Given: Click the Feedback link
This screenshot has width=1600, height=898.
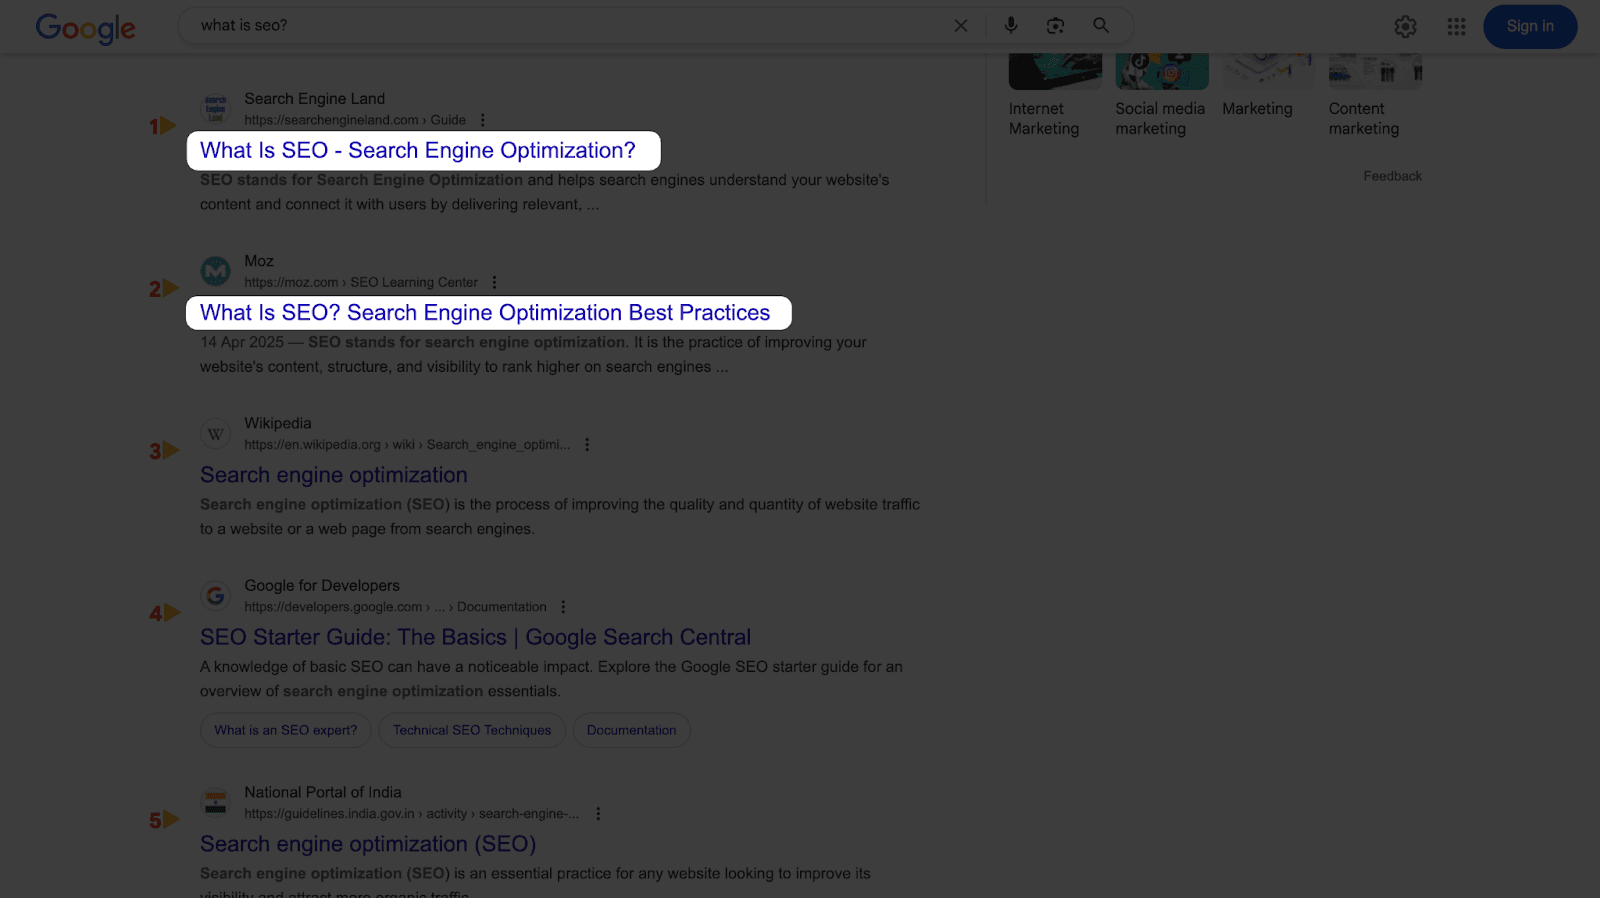Looking at the screenshot, I should click(1392, 176).
